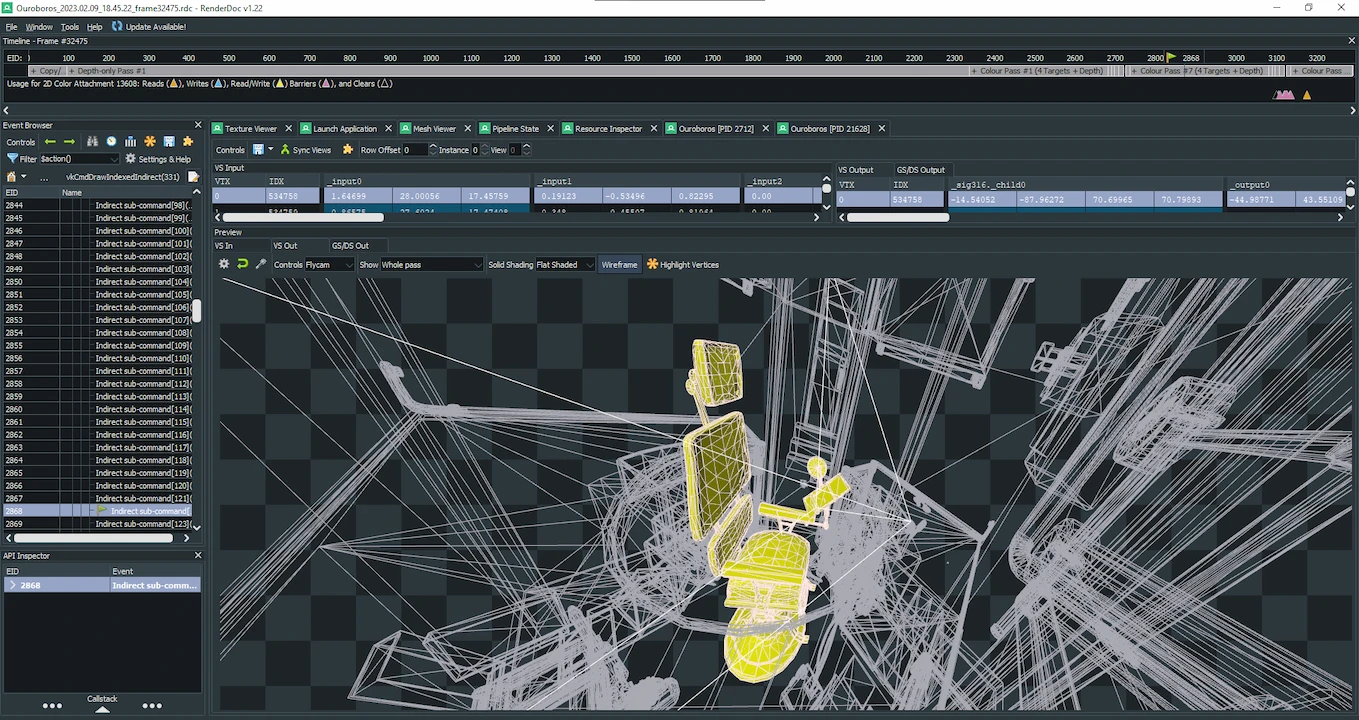Close the API Inspector panel
The height and width of the screenshot is (720, 1359).
pos(197,556)
